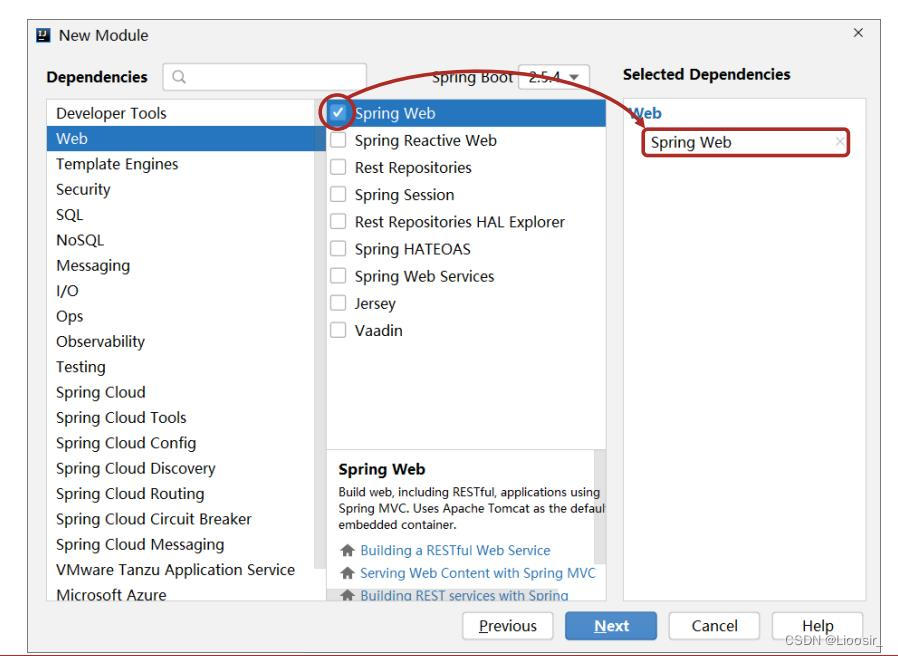
Task: Select the I/O category
Action: [181, 291]
